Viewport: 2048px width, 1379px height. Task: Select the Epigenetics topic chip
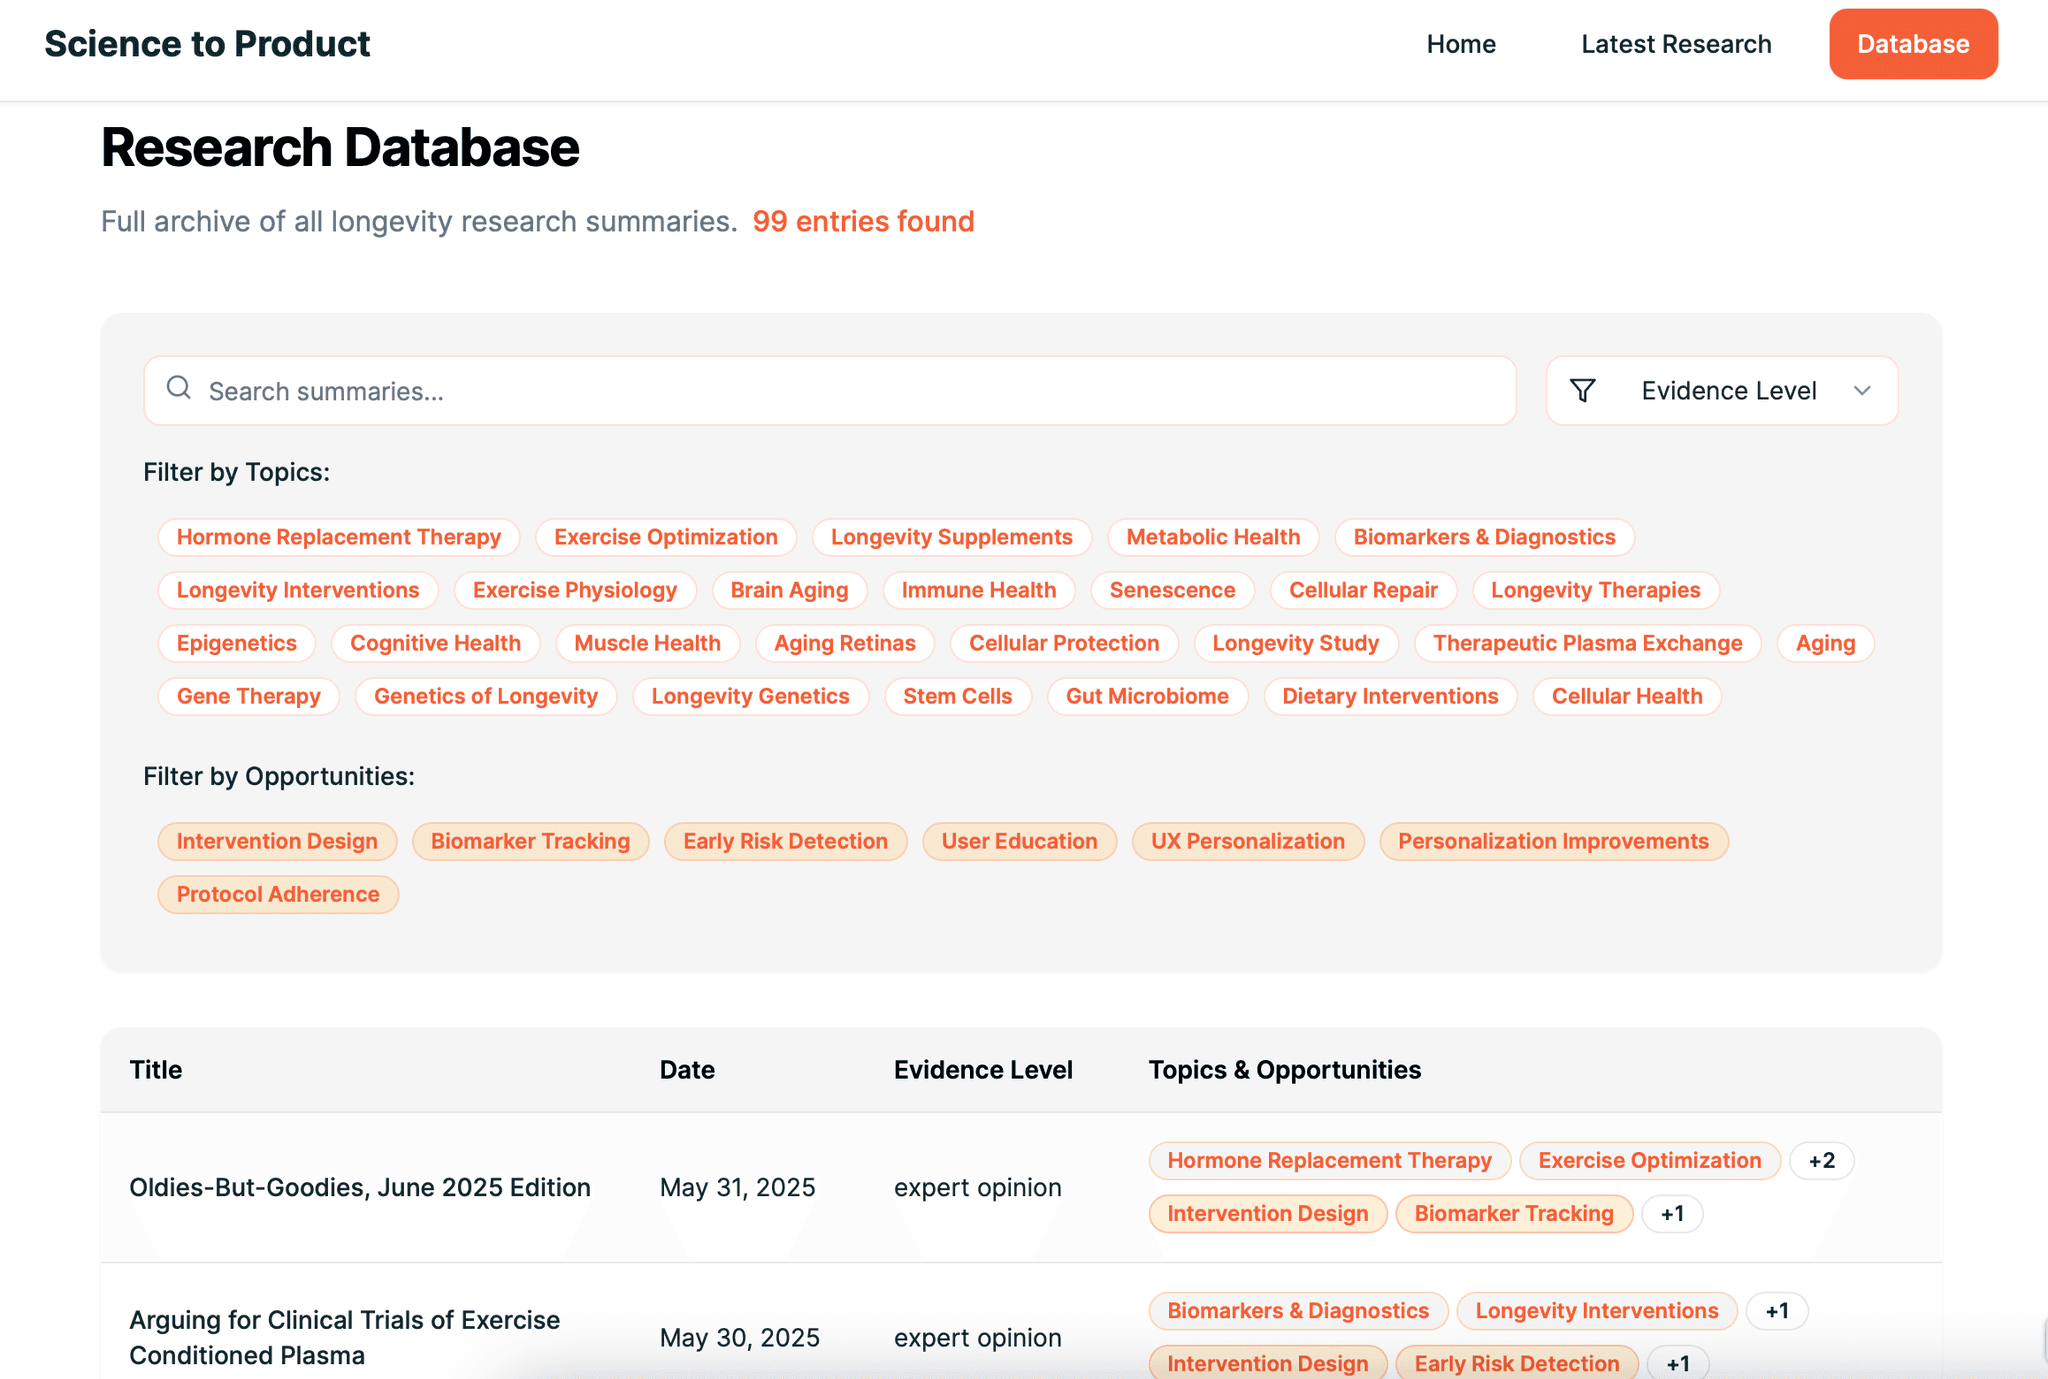point(237,643)
